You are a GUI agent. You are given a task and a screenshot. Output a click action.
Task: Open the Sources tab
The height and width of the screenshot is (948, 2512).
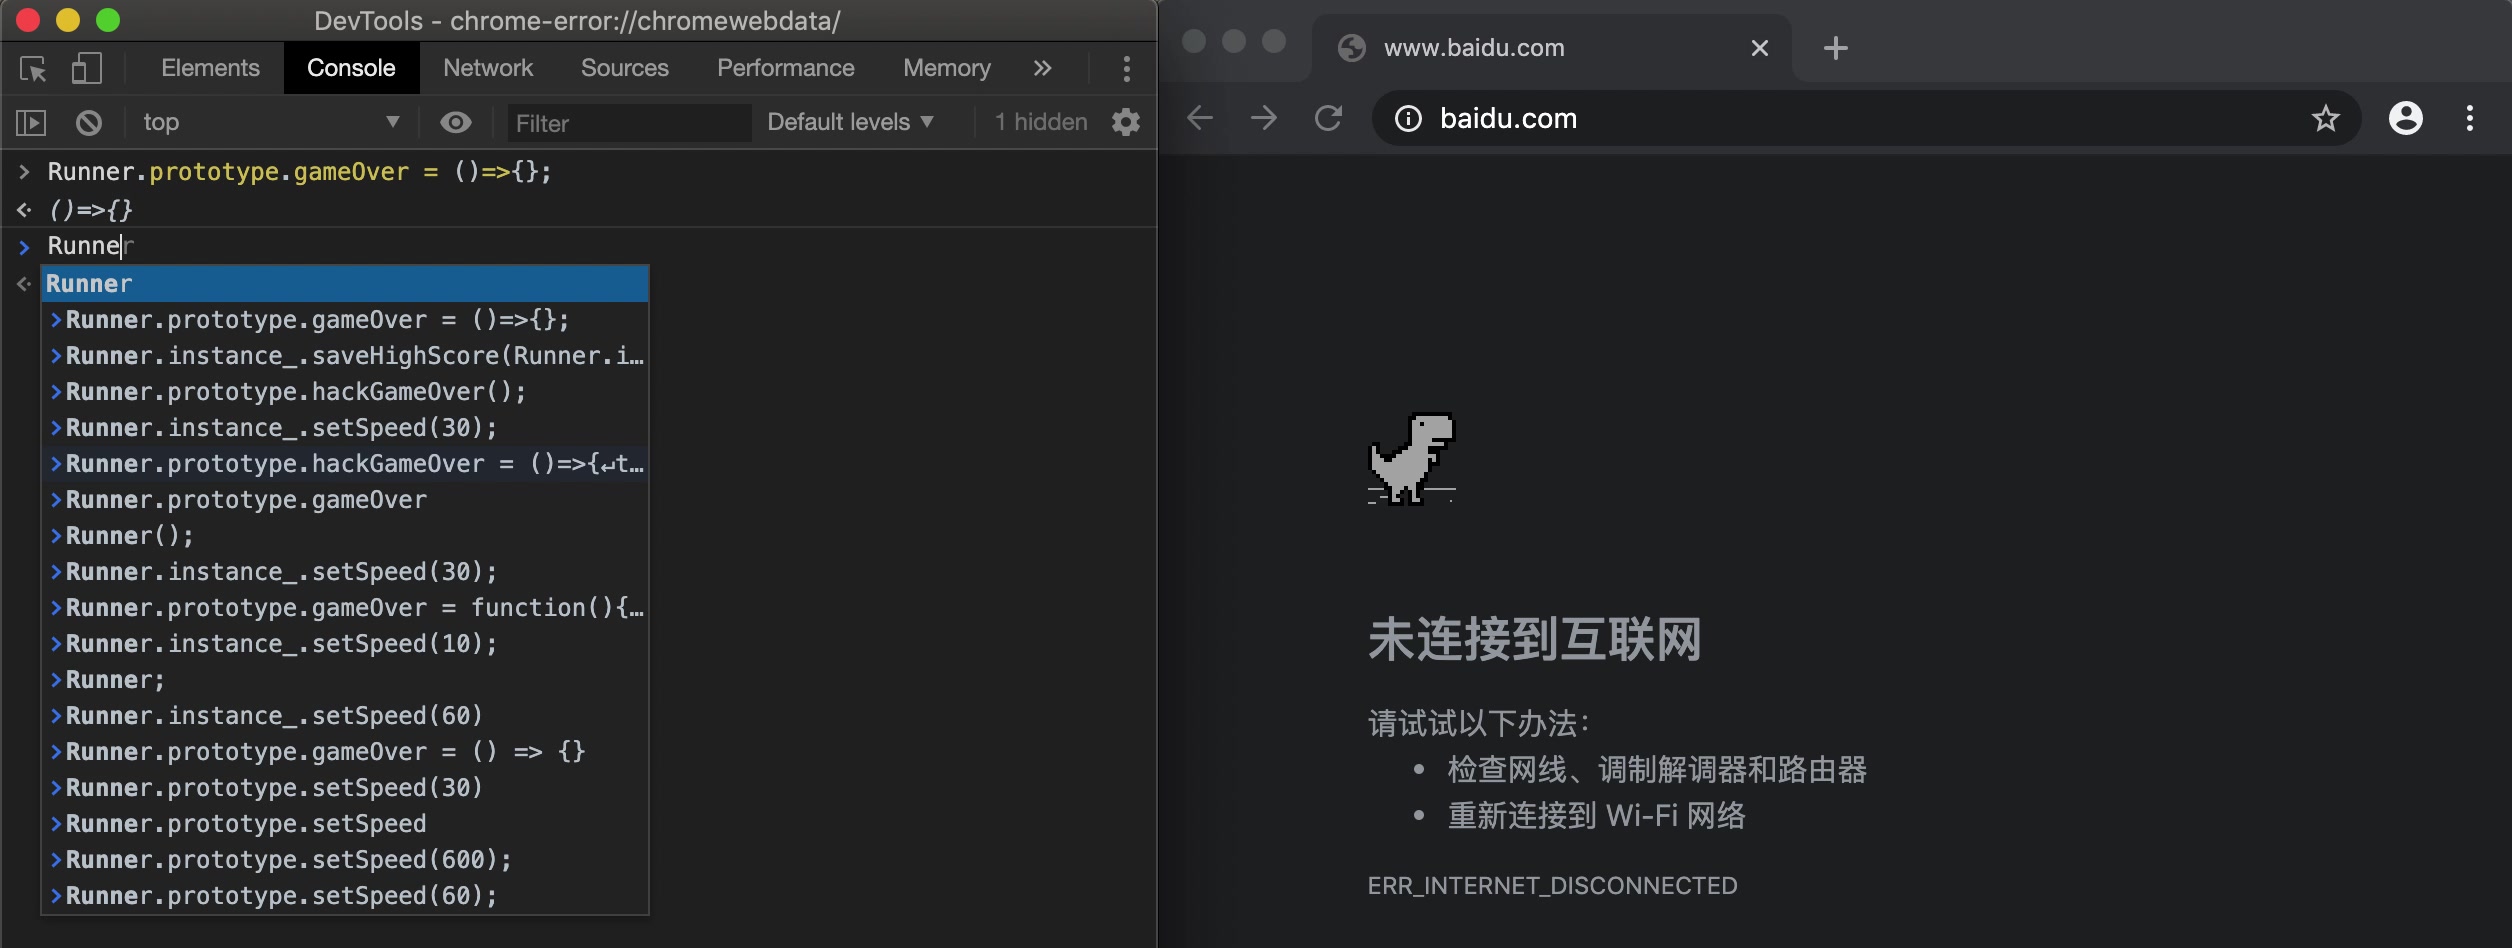tap(625, 68)
